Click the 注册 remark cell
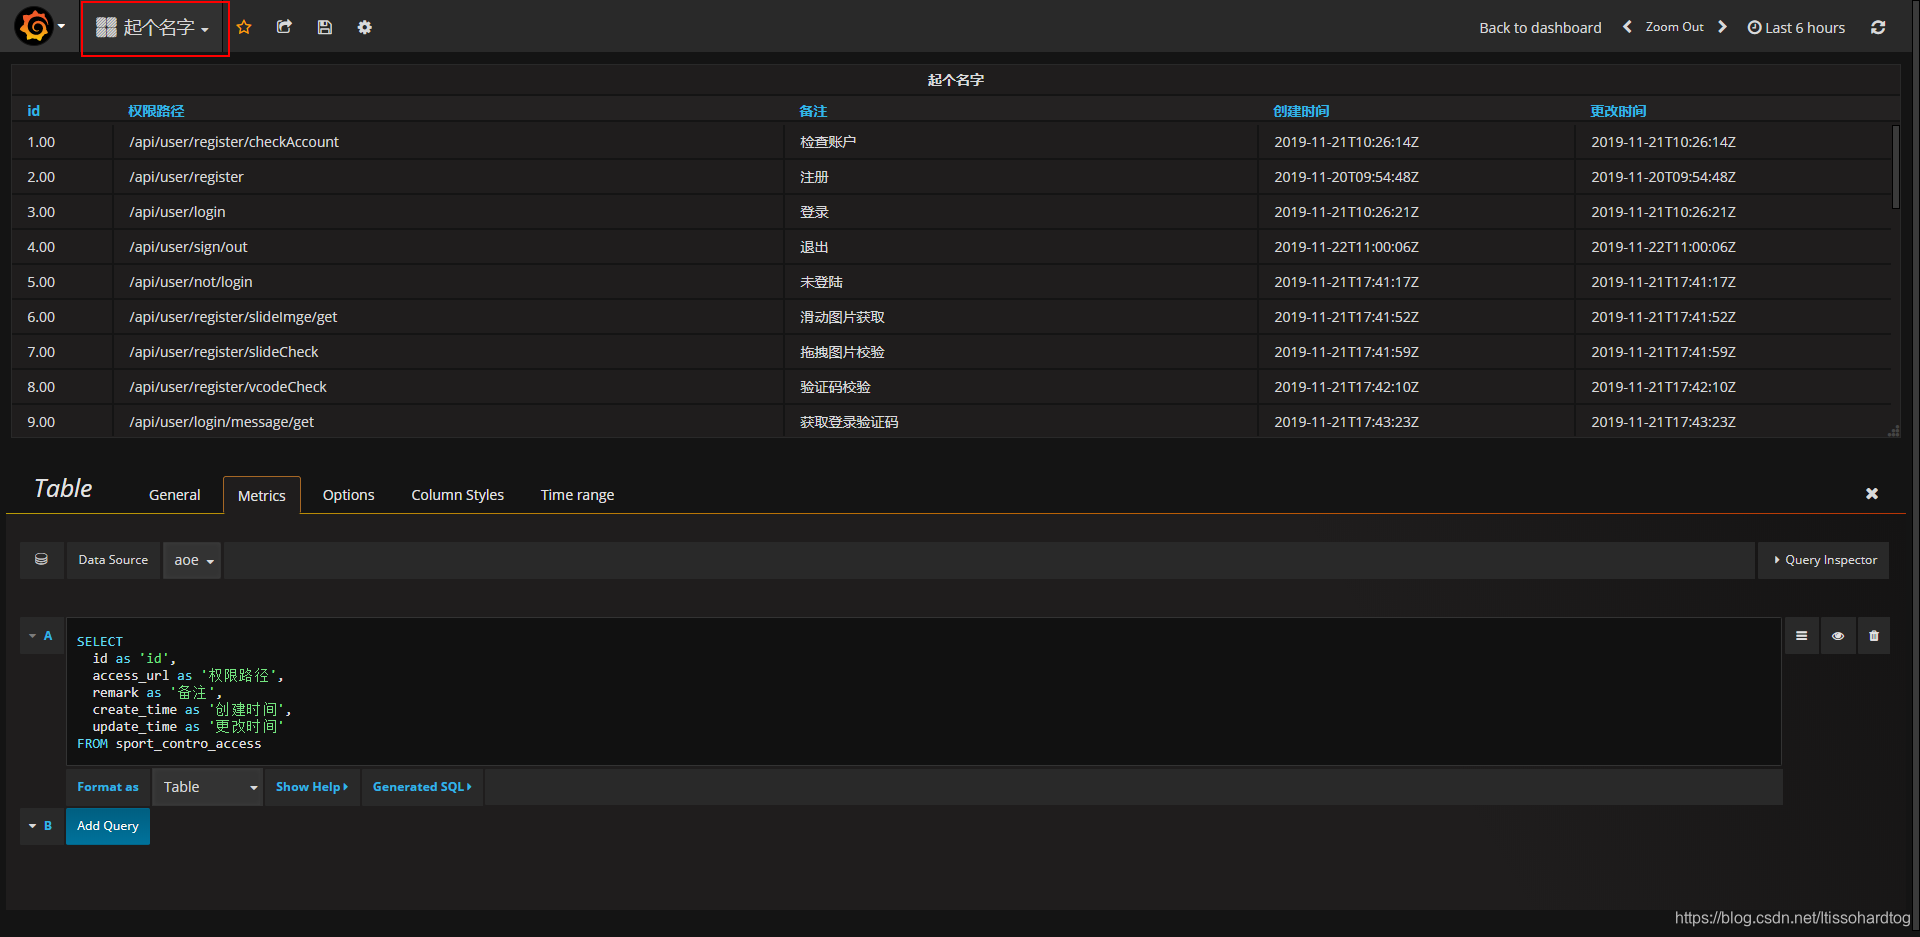1920x937 pixels. (x=1021, y=177)
